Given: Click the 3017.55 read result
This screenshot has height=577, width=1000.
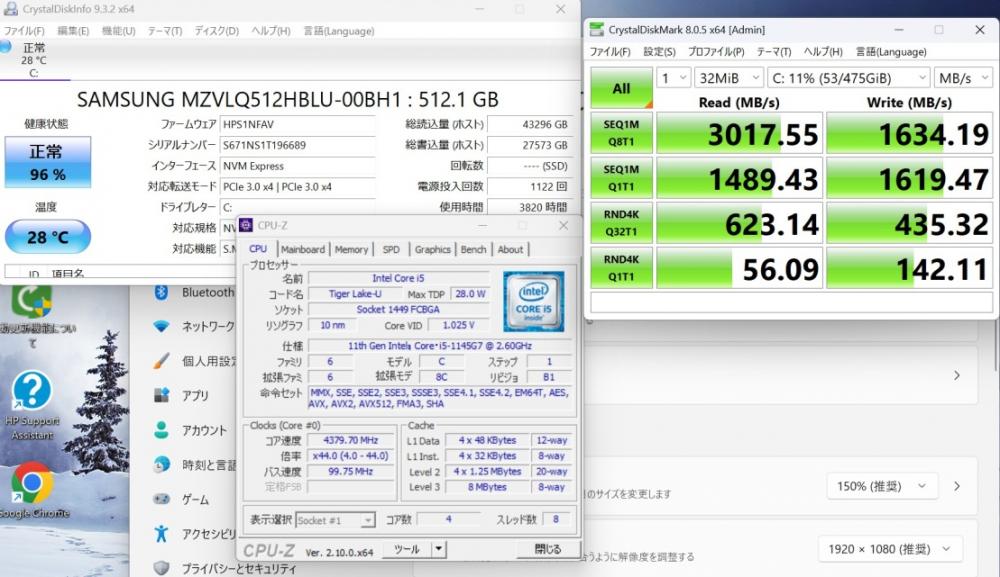Looking at the screenshot, I should pyautogui.click(x=739, y=133).
